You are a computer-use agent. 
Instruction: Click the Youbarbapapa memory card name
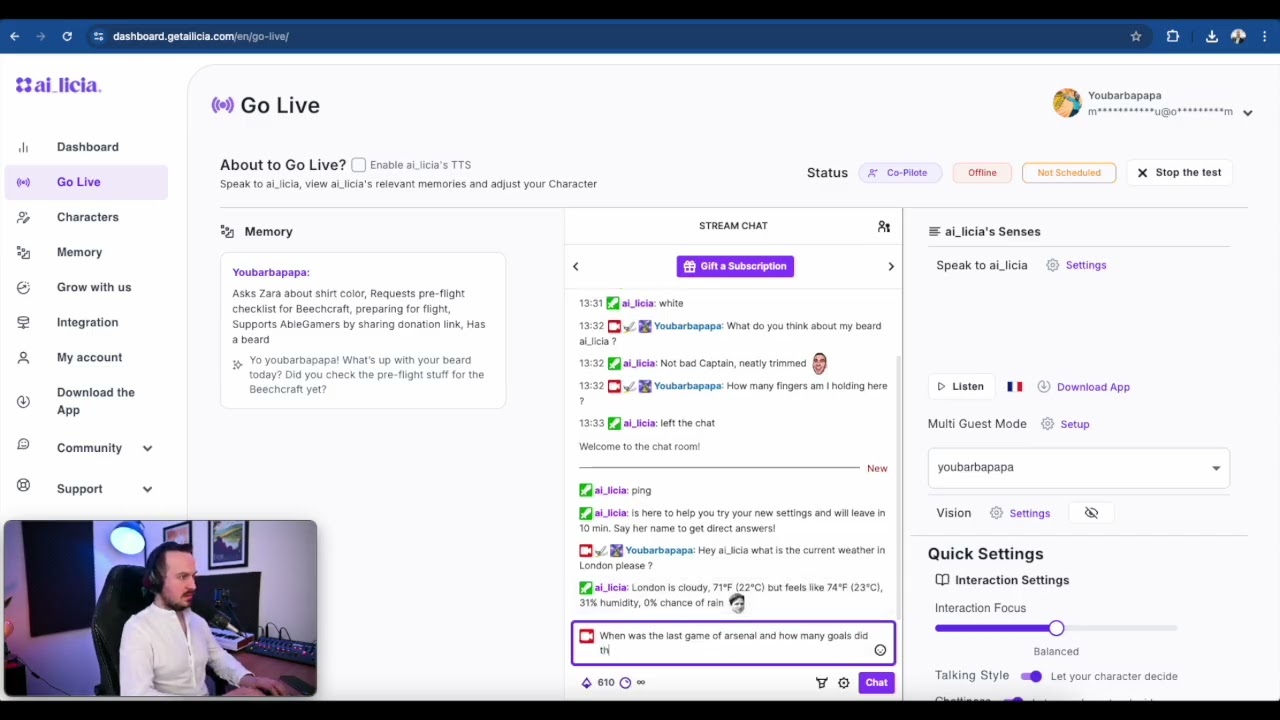[x=271, y=272]
